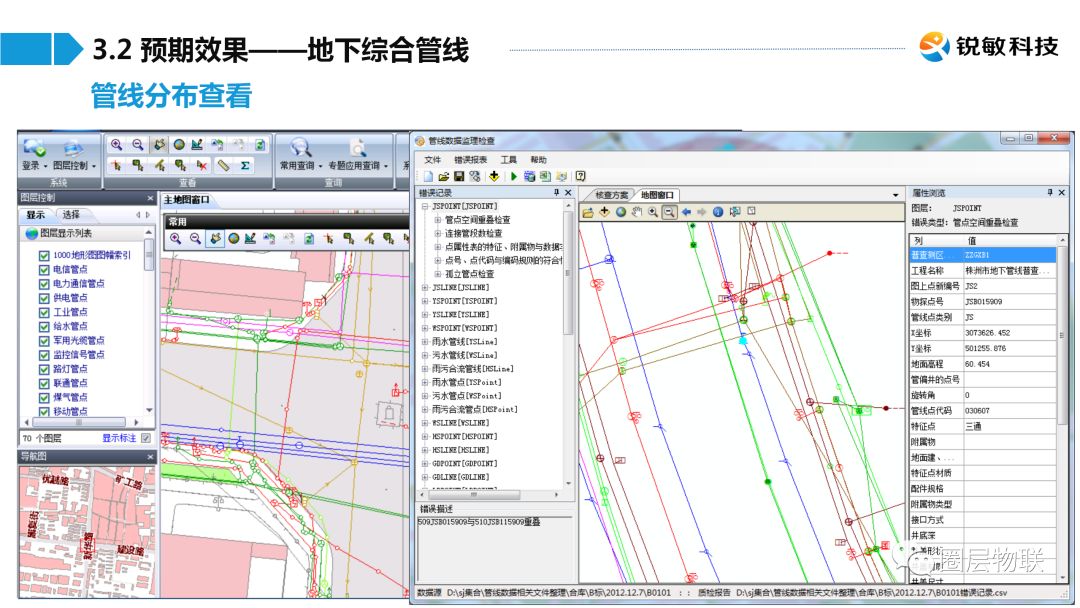This screenshot has width=1080, height=608.
Task: Switch to the 选择 tab in layer control
Action: (x=71, y=215)
